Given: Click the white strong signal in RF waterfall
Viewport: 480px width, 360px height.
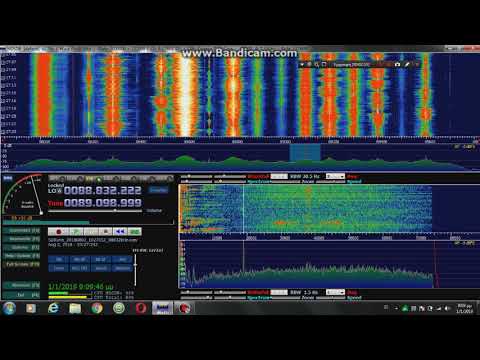Looking at the screenshot, I should (185, 95).
